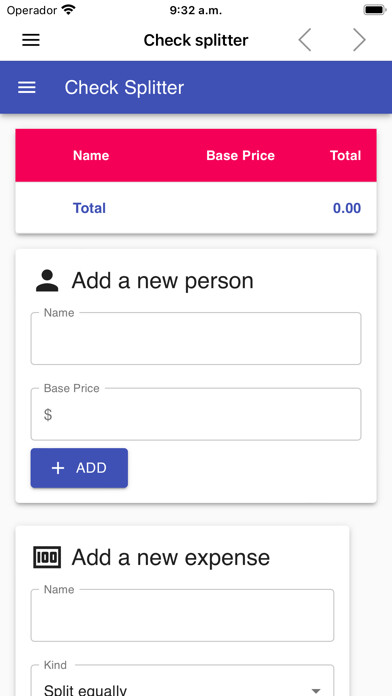Click the money icon beside Add a new expense
This screenshot has height=696, width=392.
tap(47, 558)
